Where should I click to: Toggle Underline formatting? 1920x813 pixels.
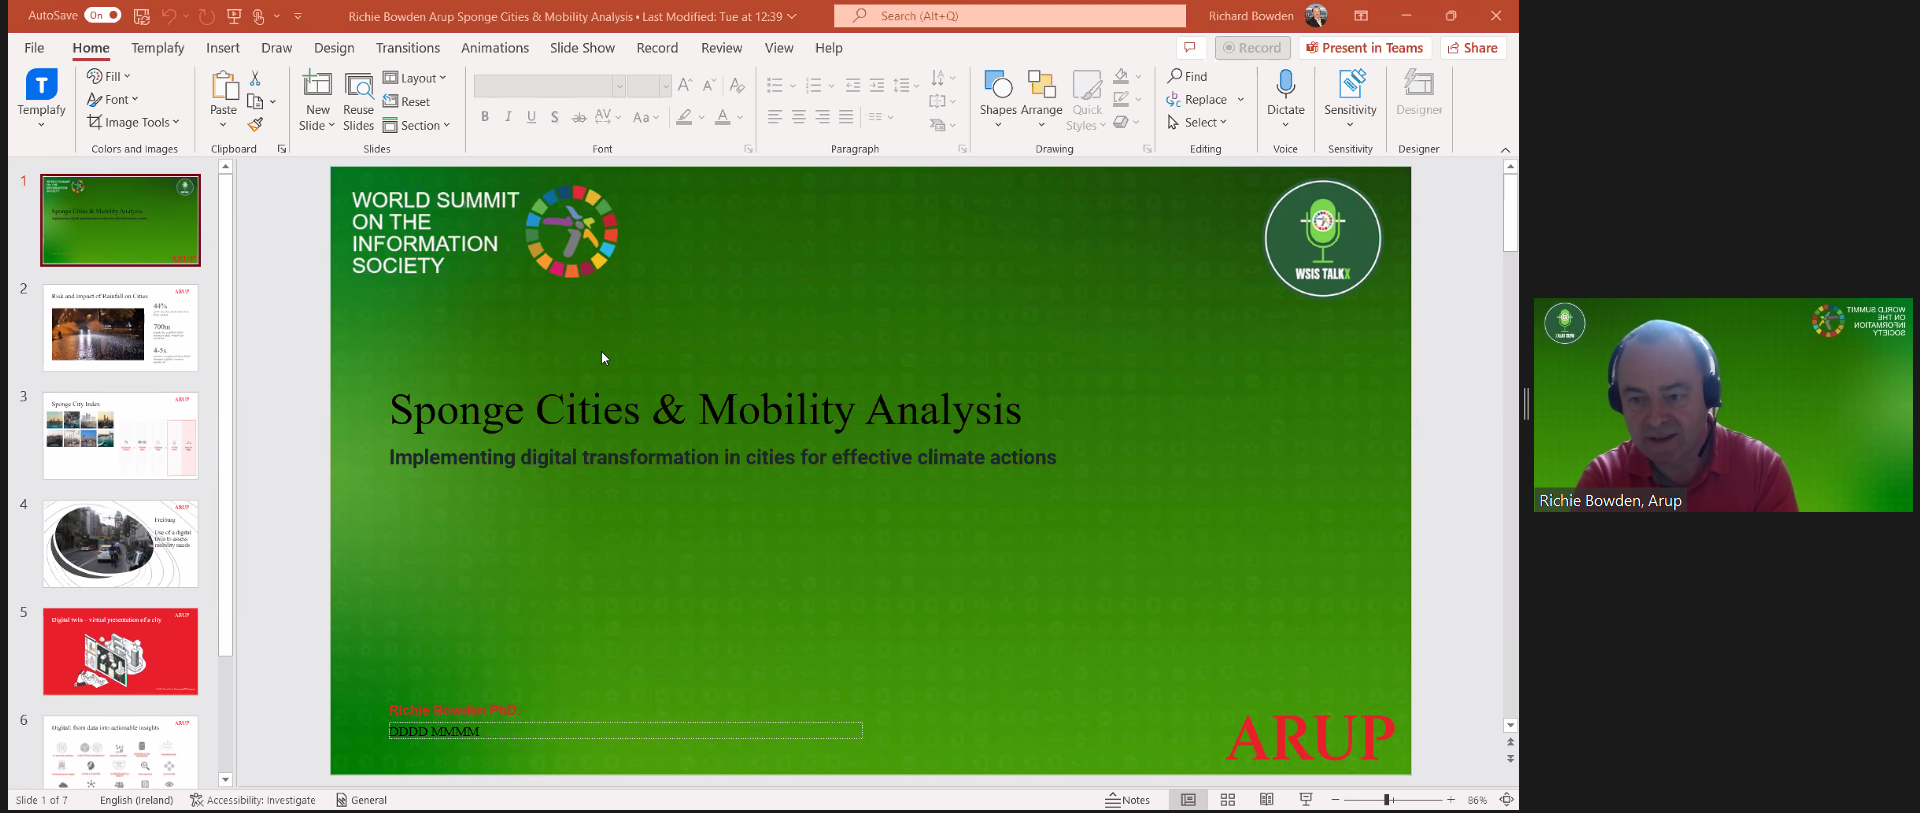[531, 117]
